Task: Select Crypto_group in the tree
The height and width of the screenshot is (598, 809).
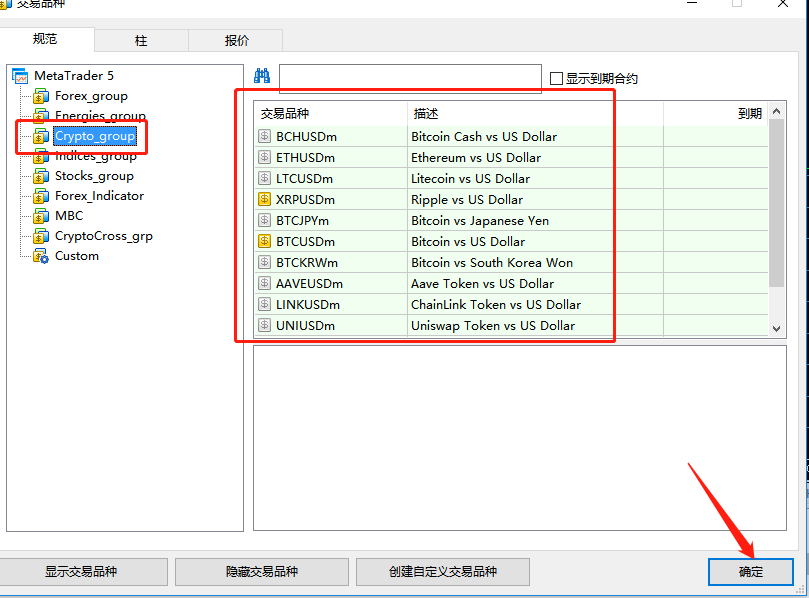Action: pyautogui.click(x=95, y=136)
